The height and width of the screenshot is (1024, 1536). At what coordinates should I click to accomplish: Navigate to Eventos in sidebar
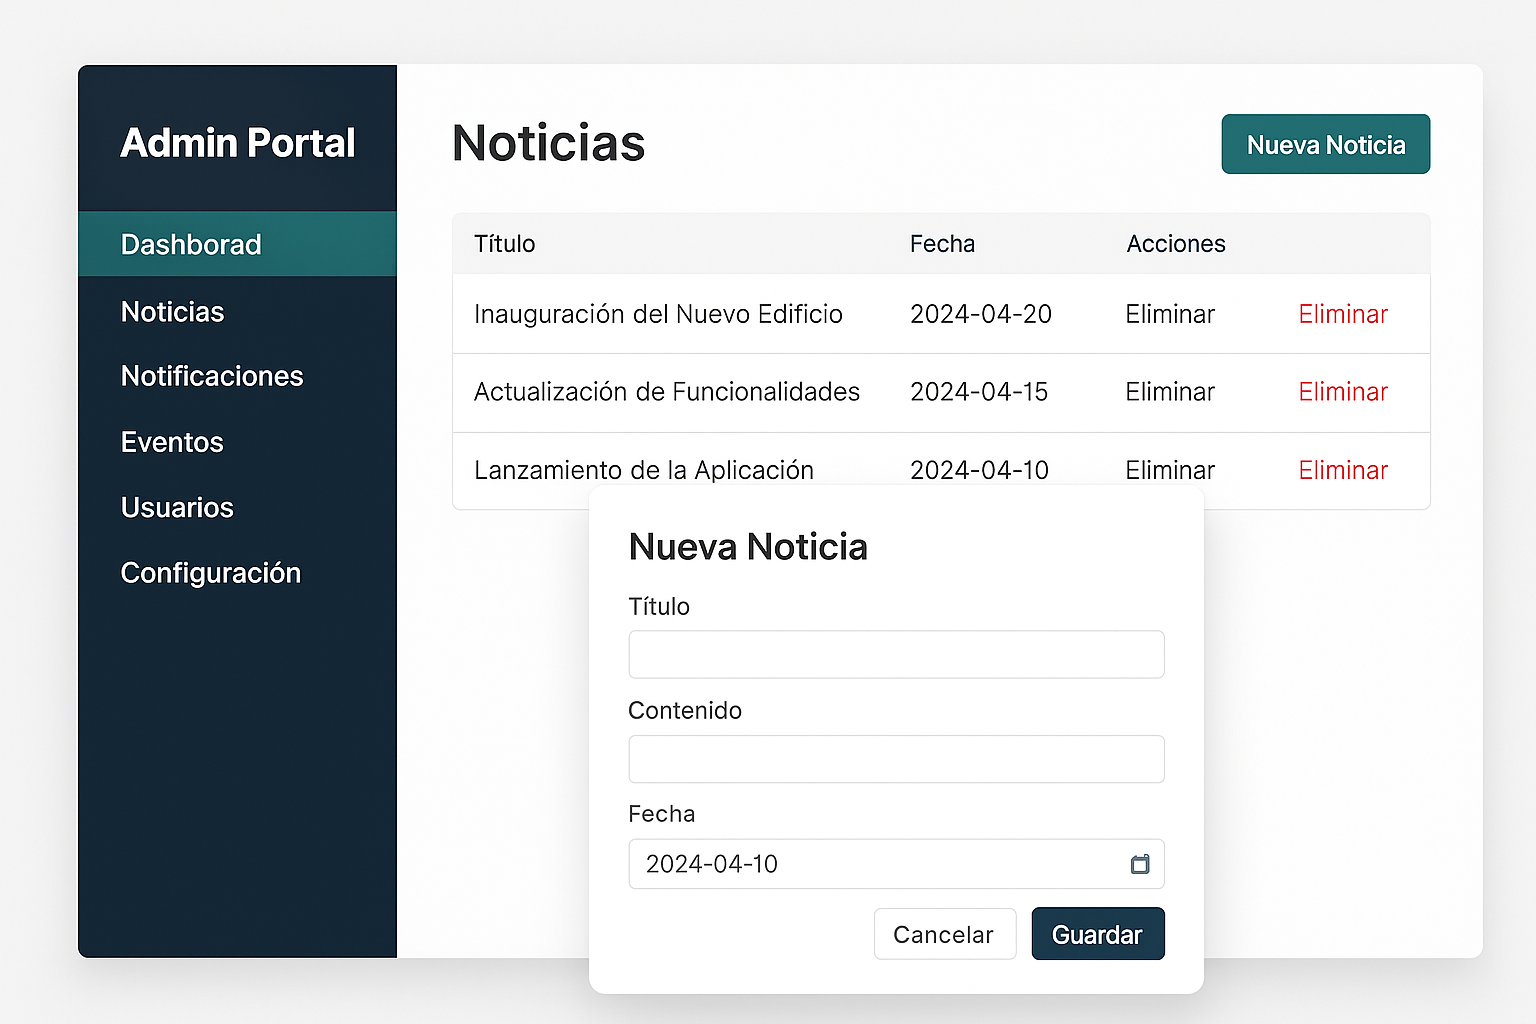pos(172,442)
